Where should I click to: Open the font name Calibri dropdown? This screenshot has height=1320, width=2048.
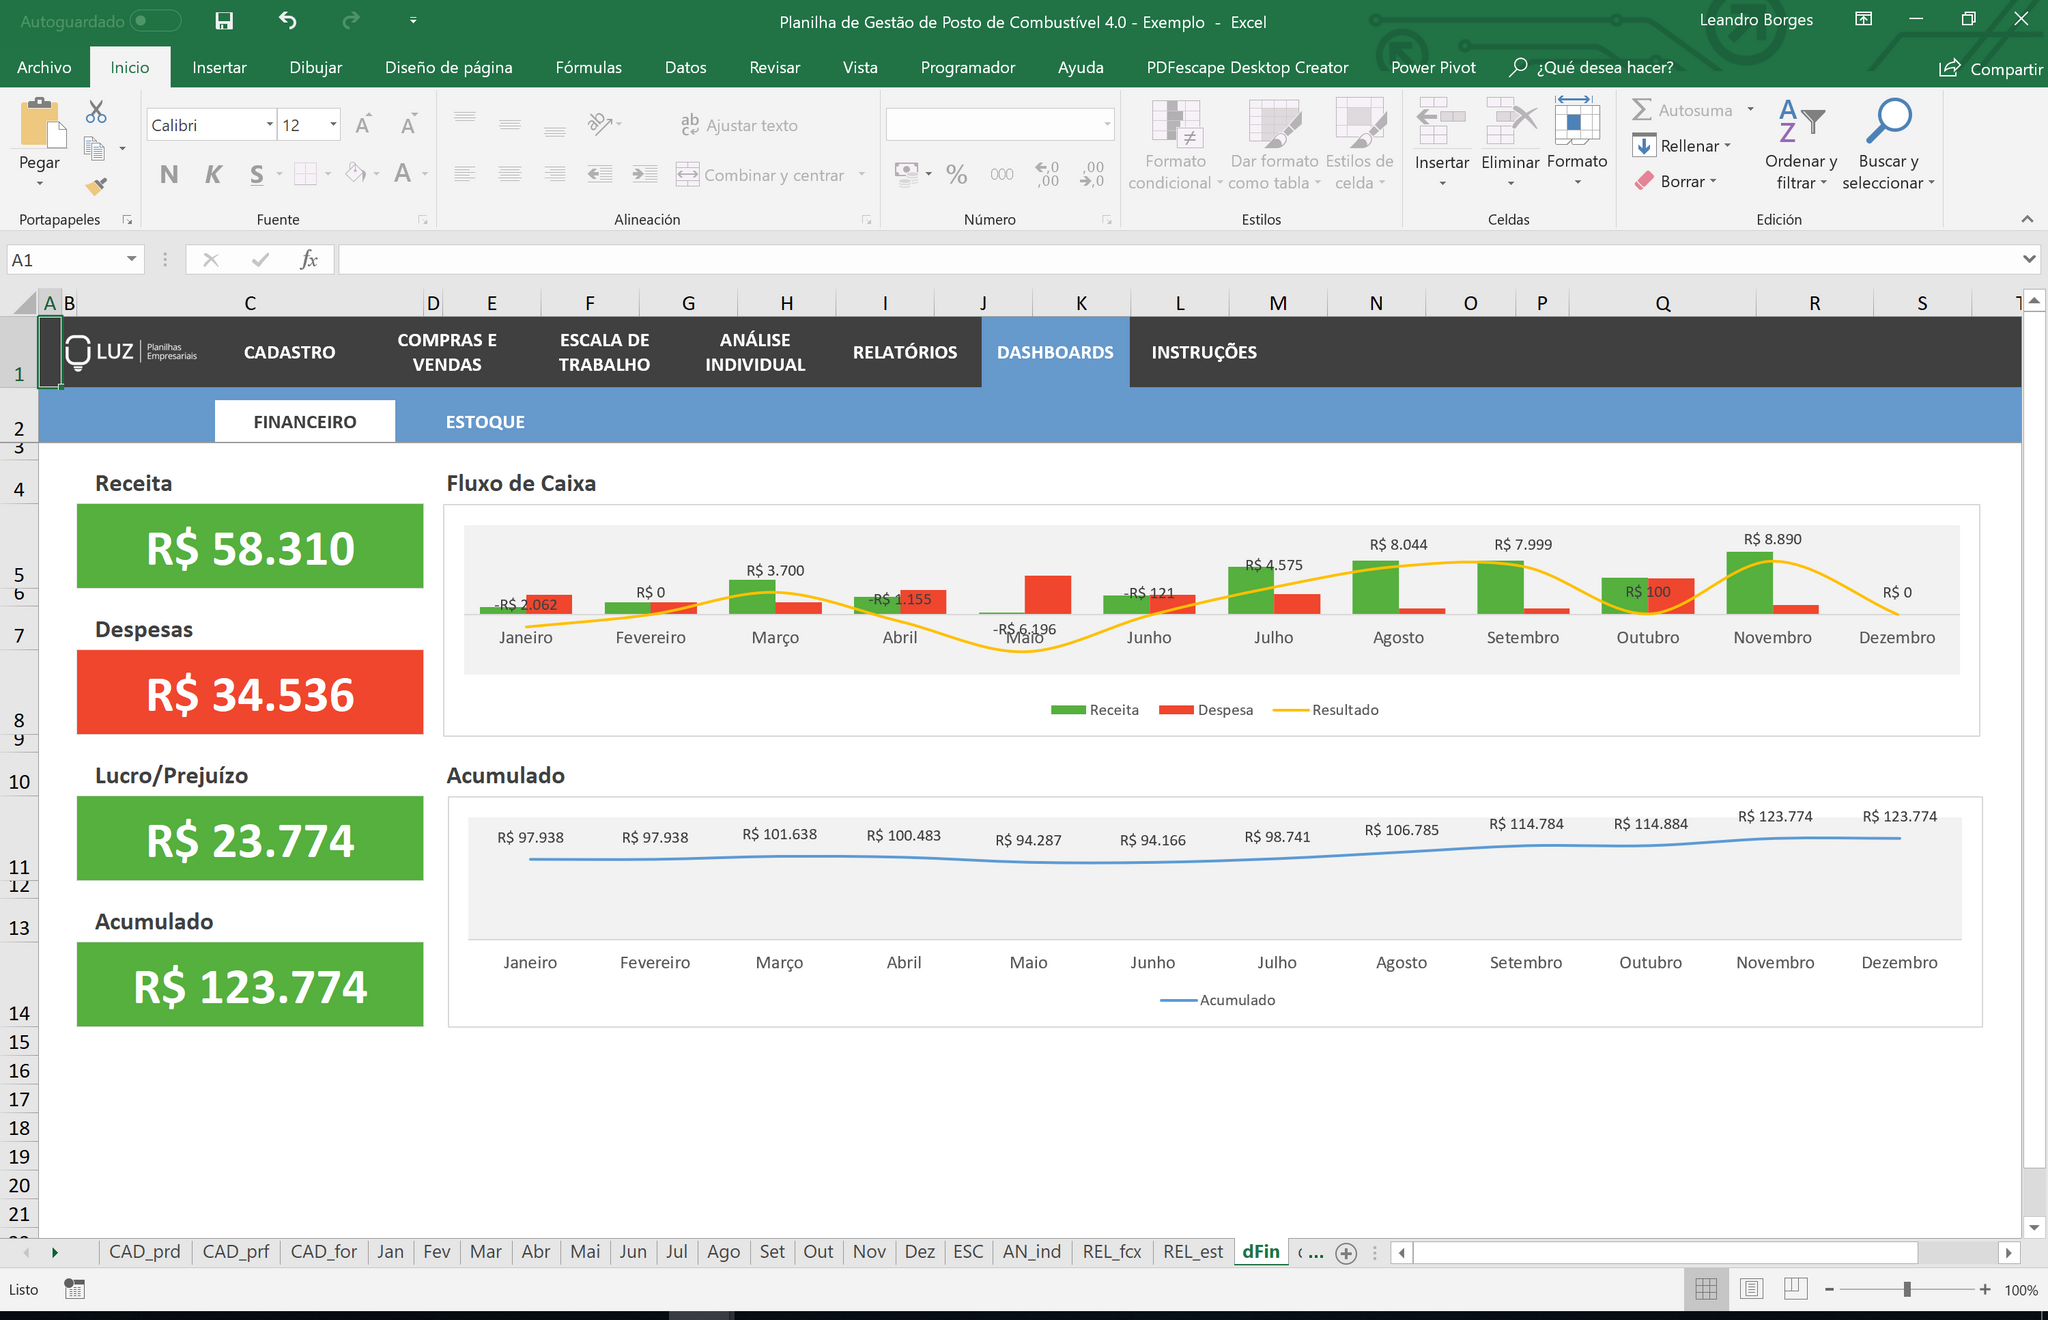coord(270,125)
